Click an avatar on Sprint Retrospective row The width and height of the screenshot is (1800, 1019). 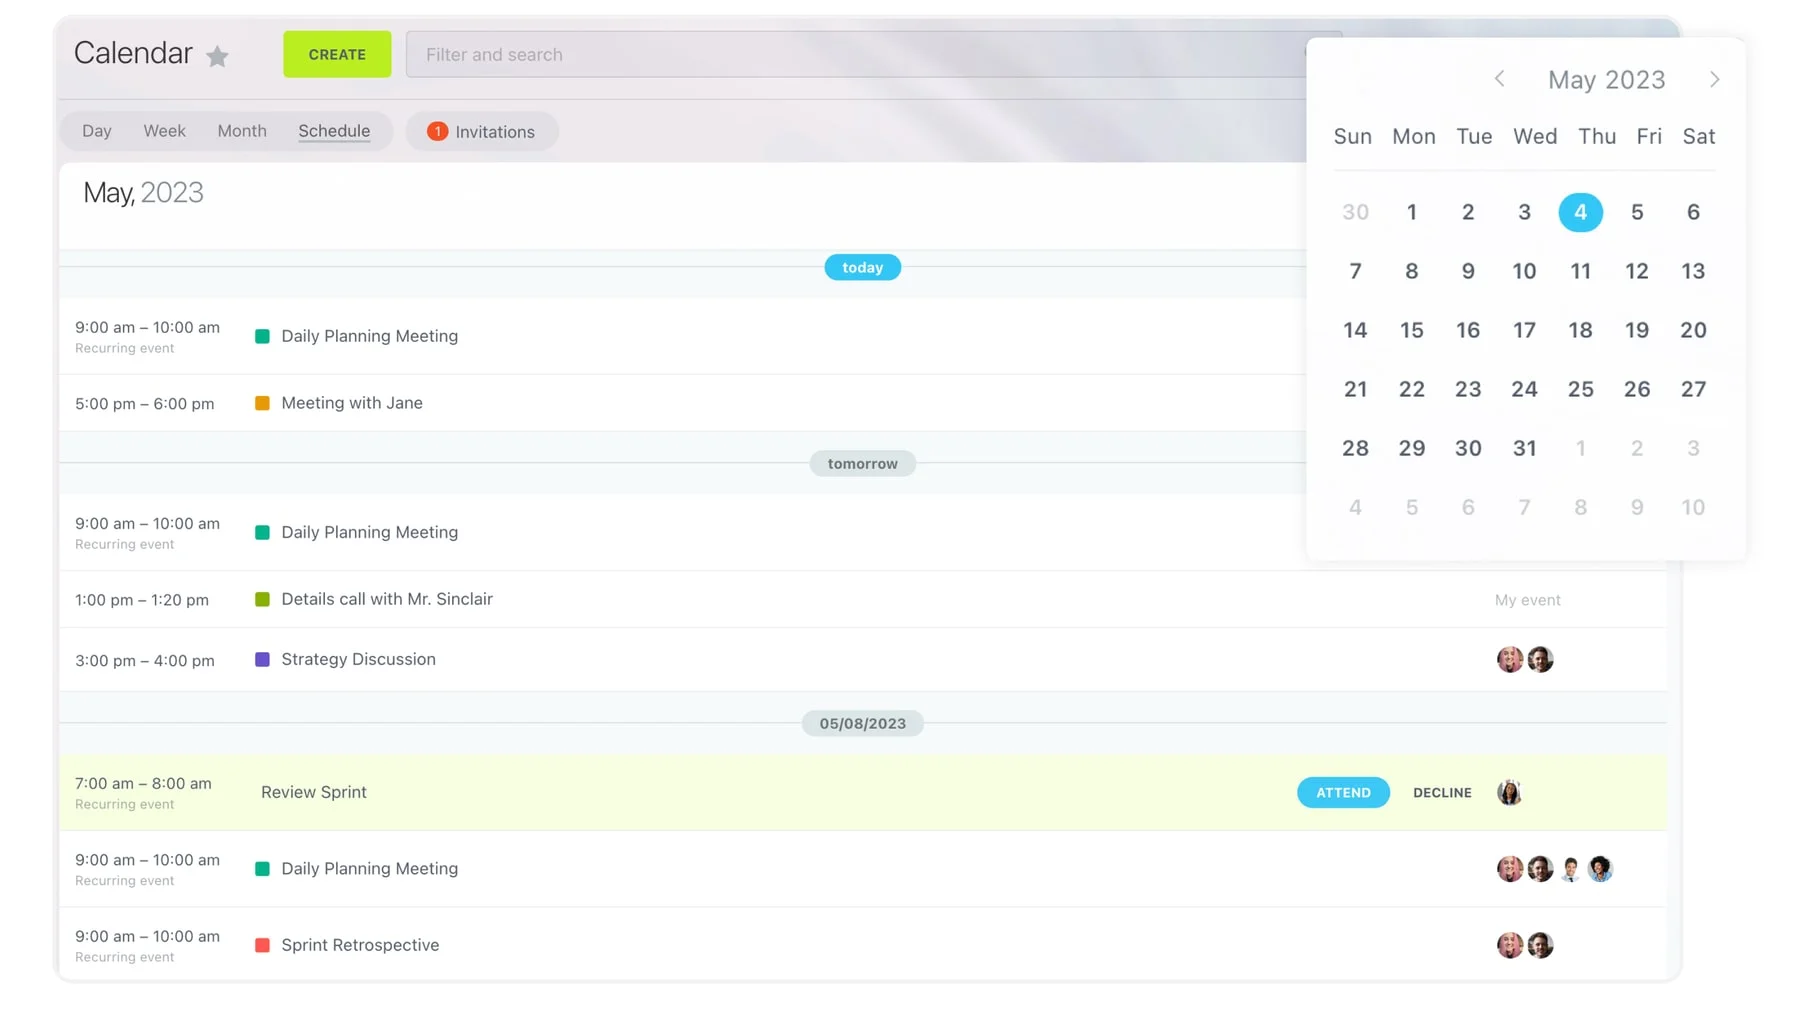[x=1510, y=945]
